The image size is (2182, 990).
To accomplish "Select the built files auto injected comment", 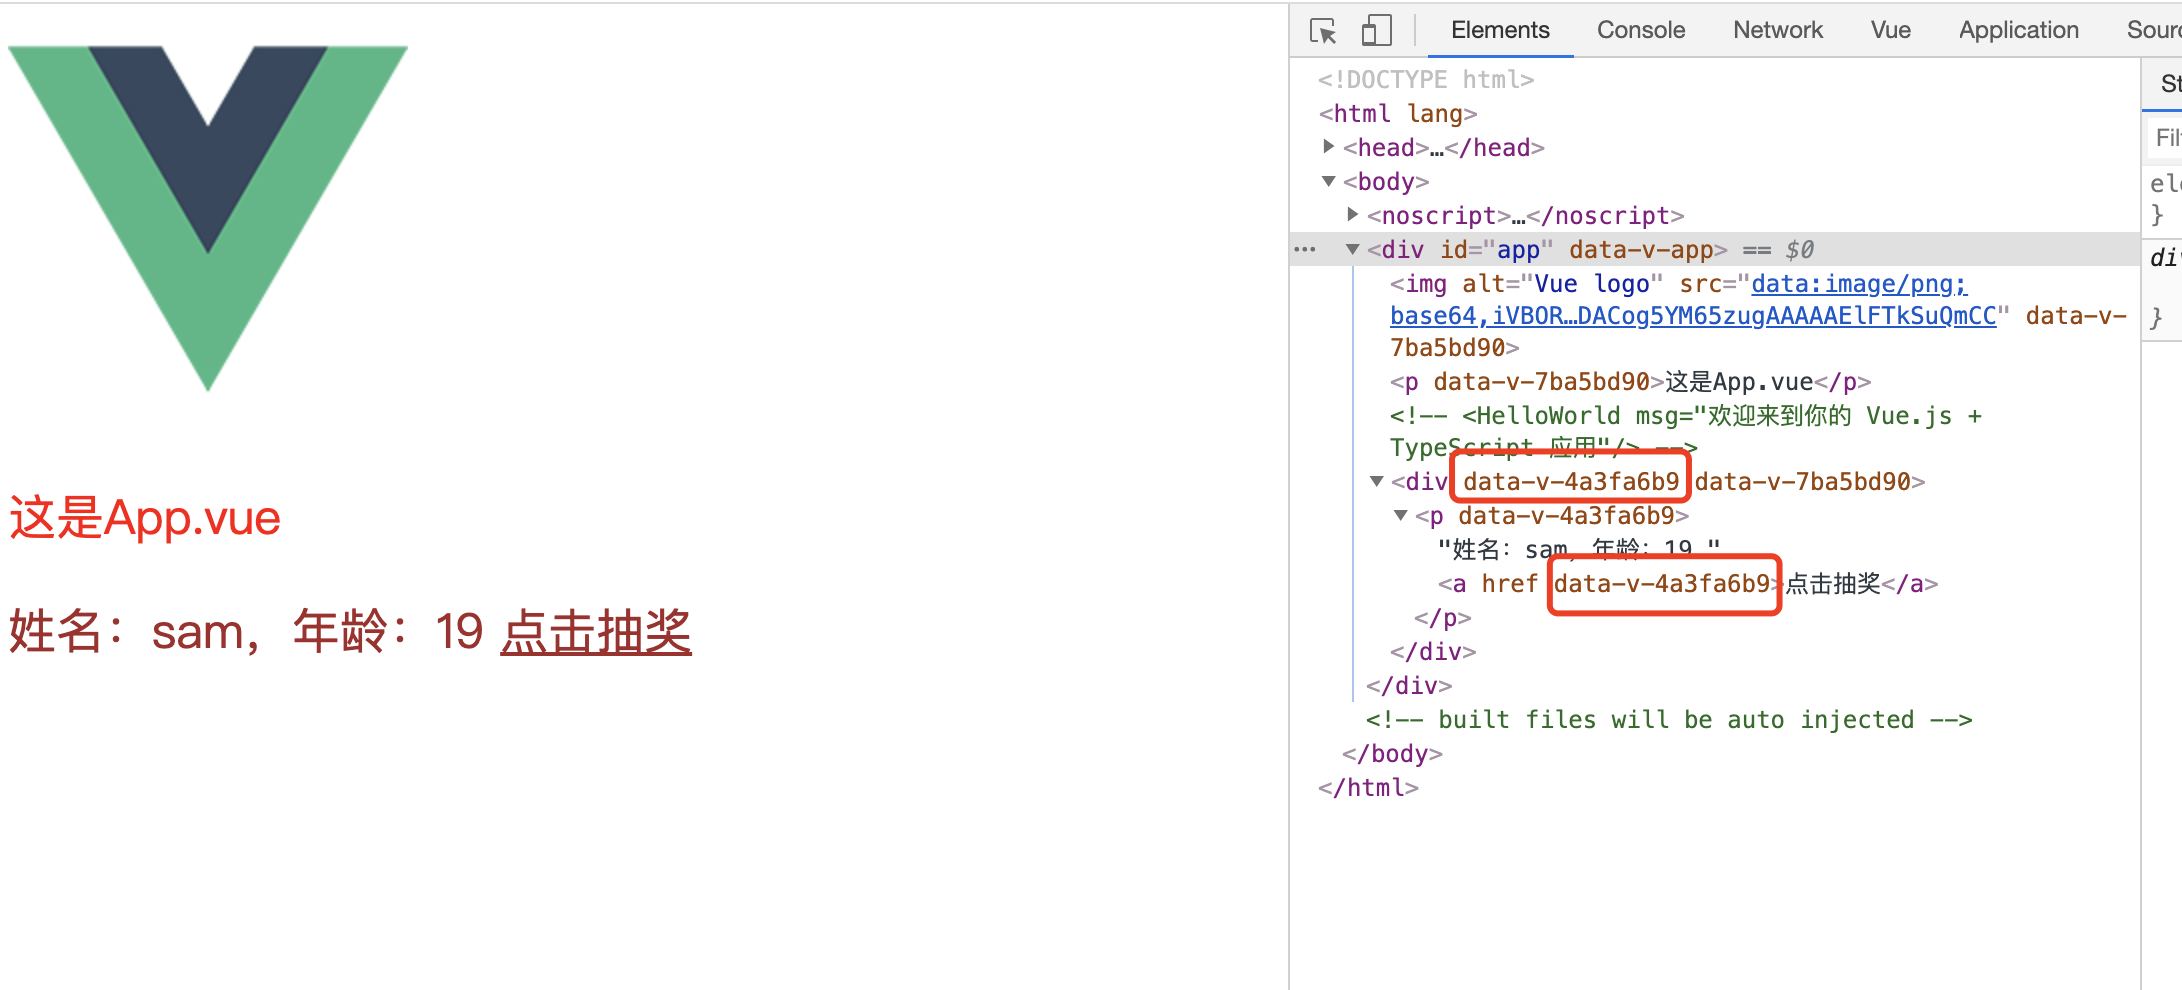I will [1669, 719].
